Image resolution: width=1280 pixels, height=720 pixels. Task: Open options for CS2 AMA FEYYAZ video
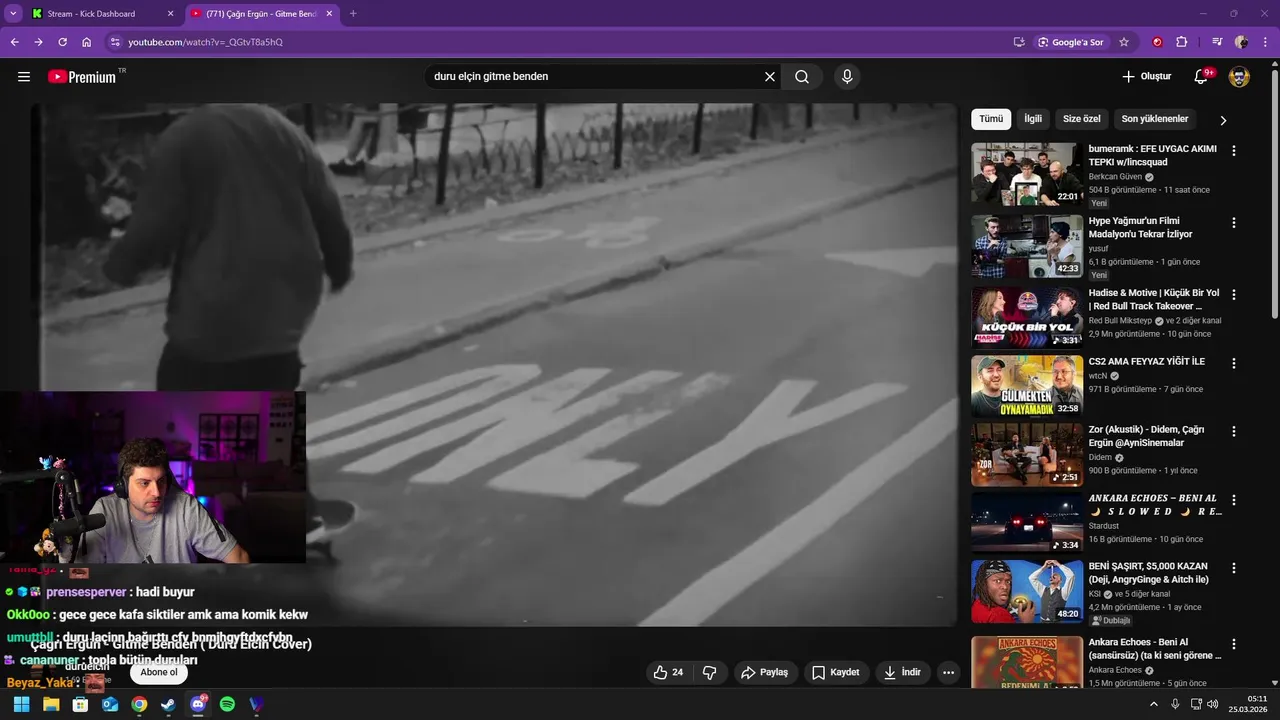pos(1233,363)
